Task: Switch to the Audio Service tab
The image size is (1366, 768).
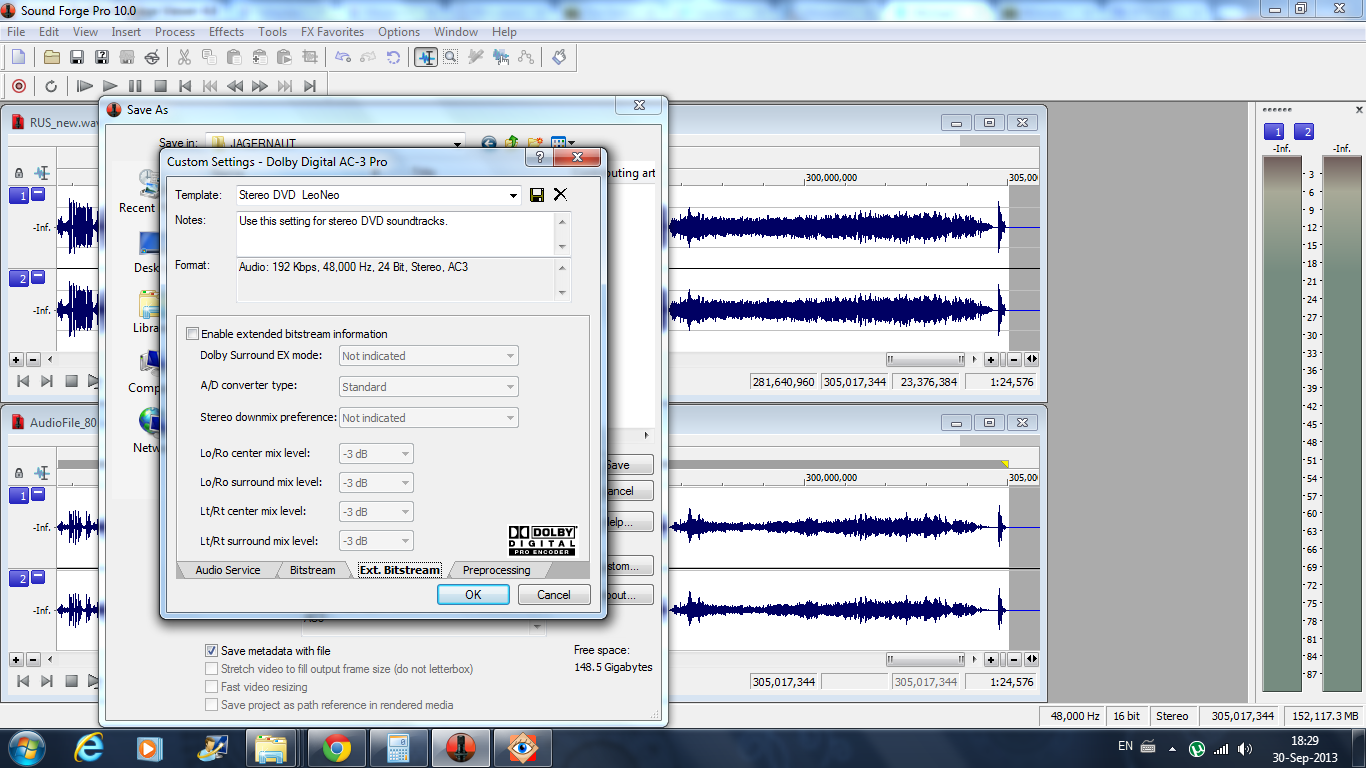Action: (227, 570)
